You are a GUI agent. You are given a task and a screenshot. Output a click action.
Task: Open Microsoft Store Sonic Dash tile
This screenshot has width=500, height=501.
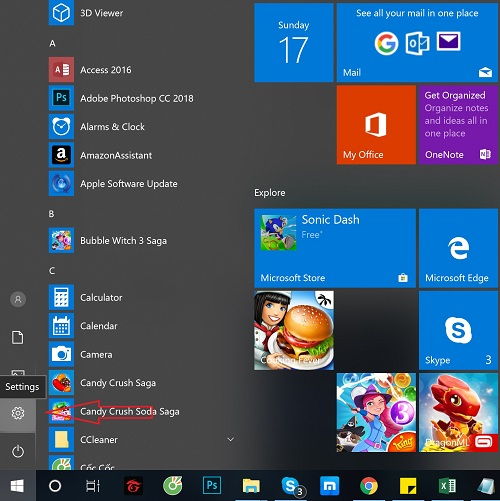[x=335, y=248]
